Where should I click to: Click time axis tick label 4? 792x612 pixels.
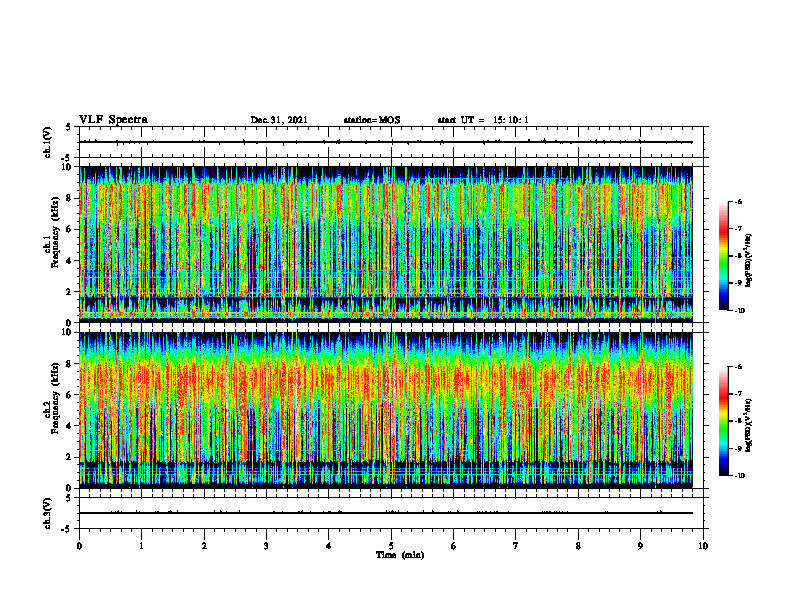pyautogui.click(x=329, y=546)
